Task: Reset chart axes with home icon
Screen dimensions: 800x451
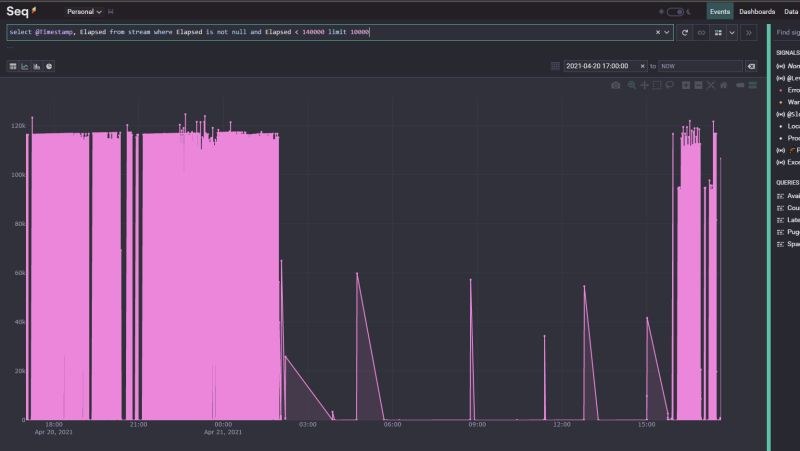Action: tap(723, 85)
